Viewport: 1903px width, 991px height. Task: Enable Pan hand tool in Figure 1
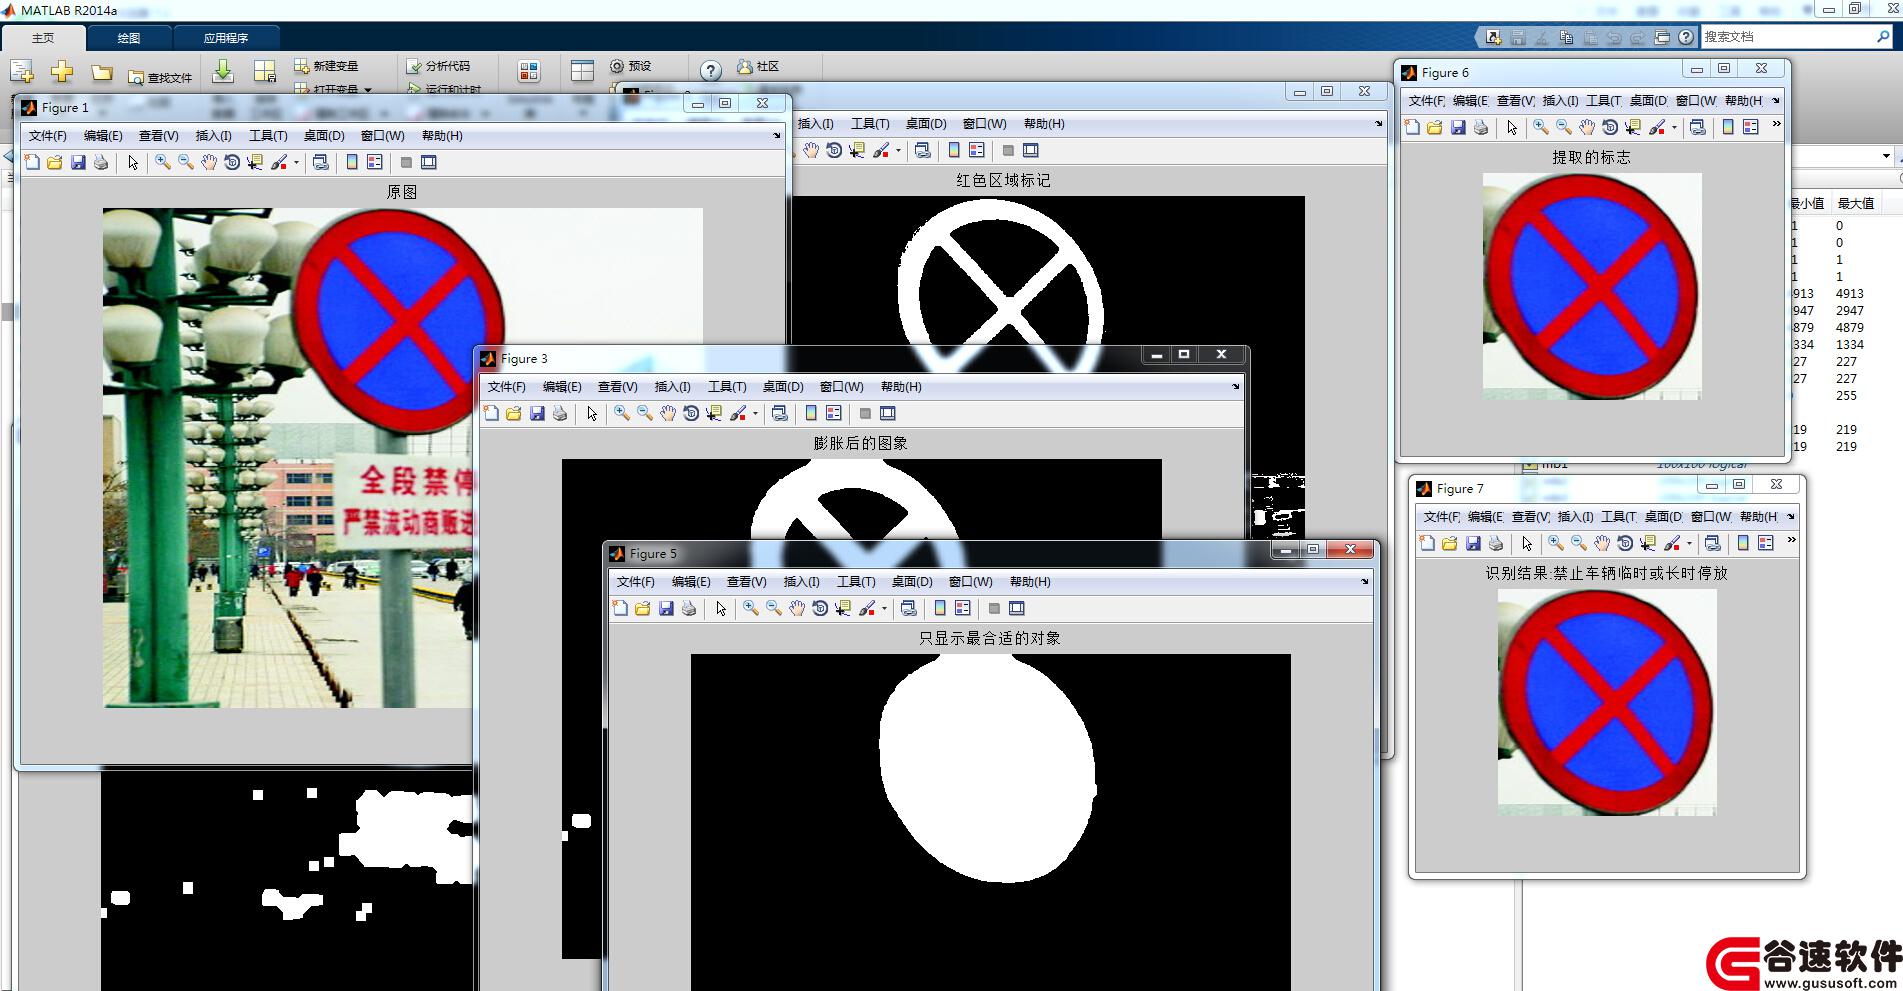209,162
